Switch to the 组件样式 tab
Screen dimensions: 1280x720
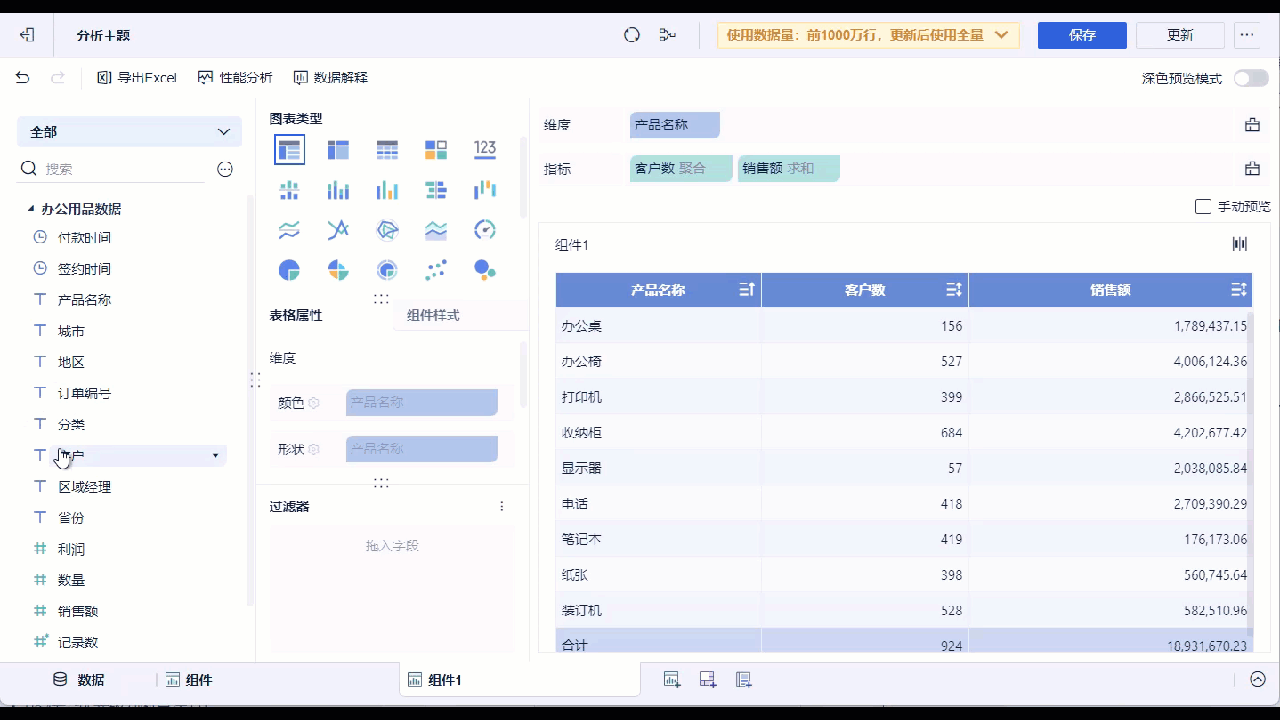433,315
